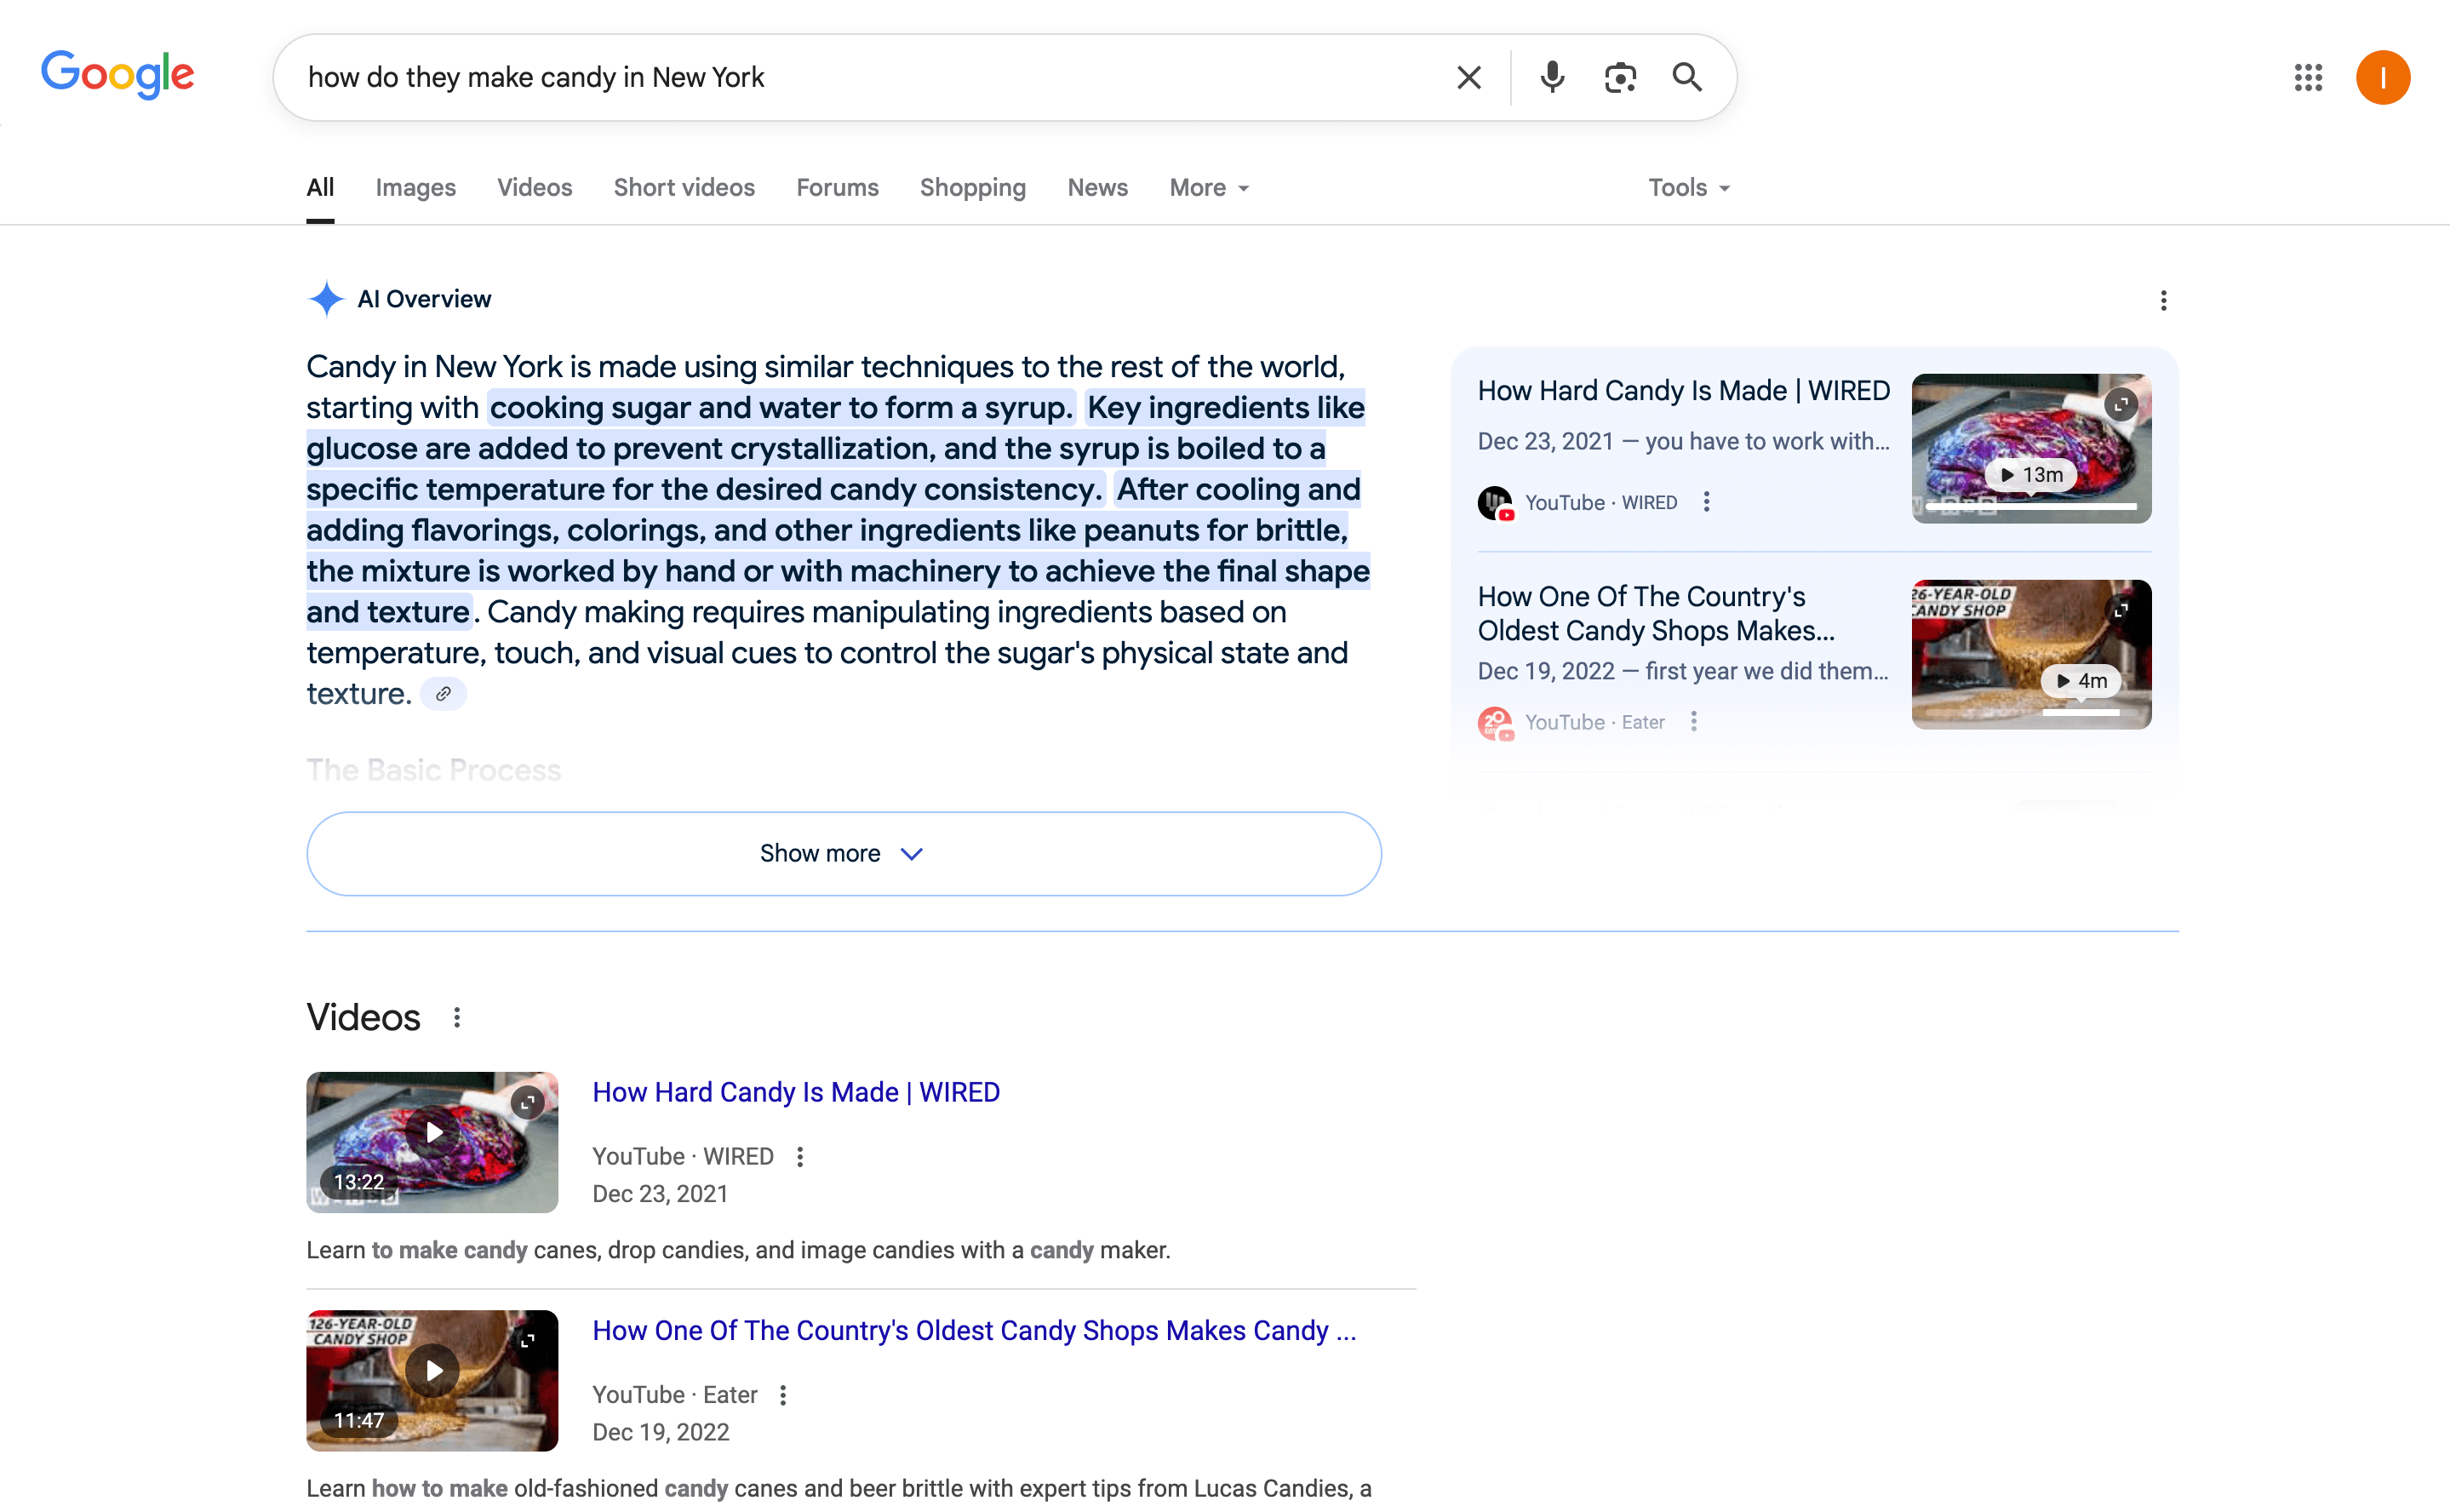Screen dimensions: 2450x1512
Task: Open three-dot menu beside YouTube · Eater source card
Action: 1693,722
